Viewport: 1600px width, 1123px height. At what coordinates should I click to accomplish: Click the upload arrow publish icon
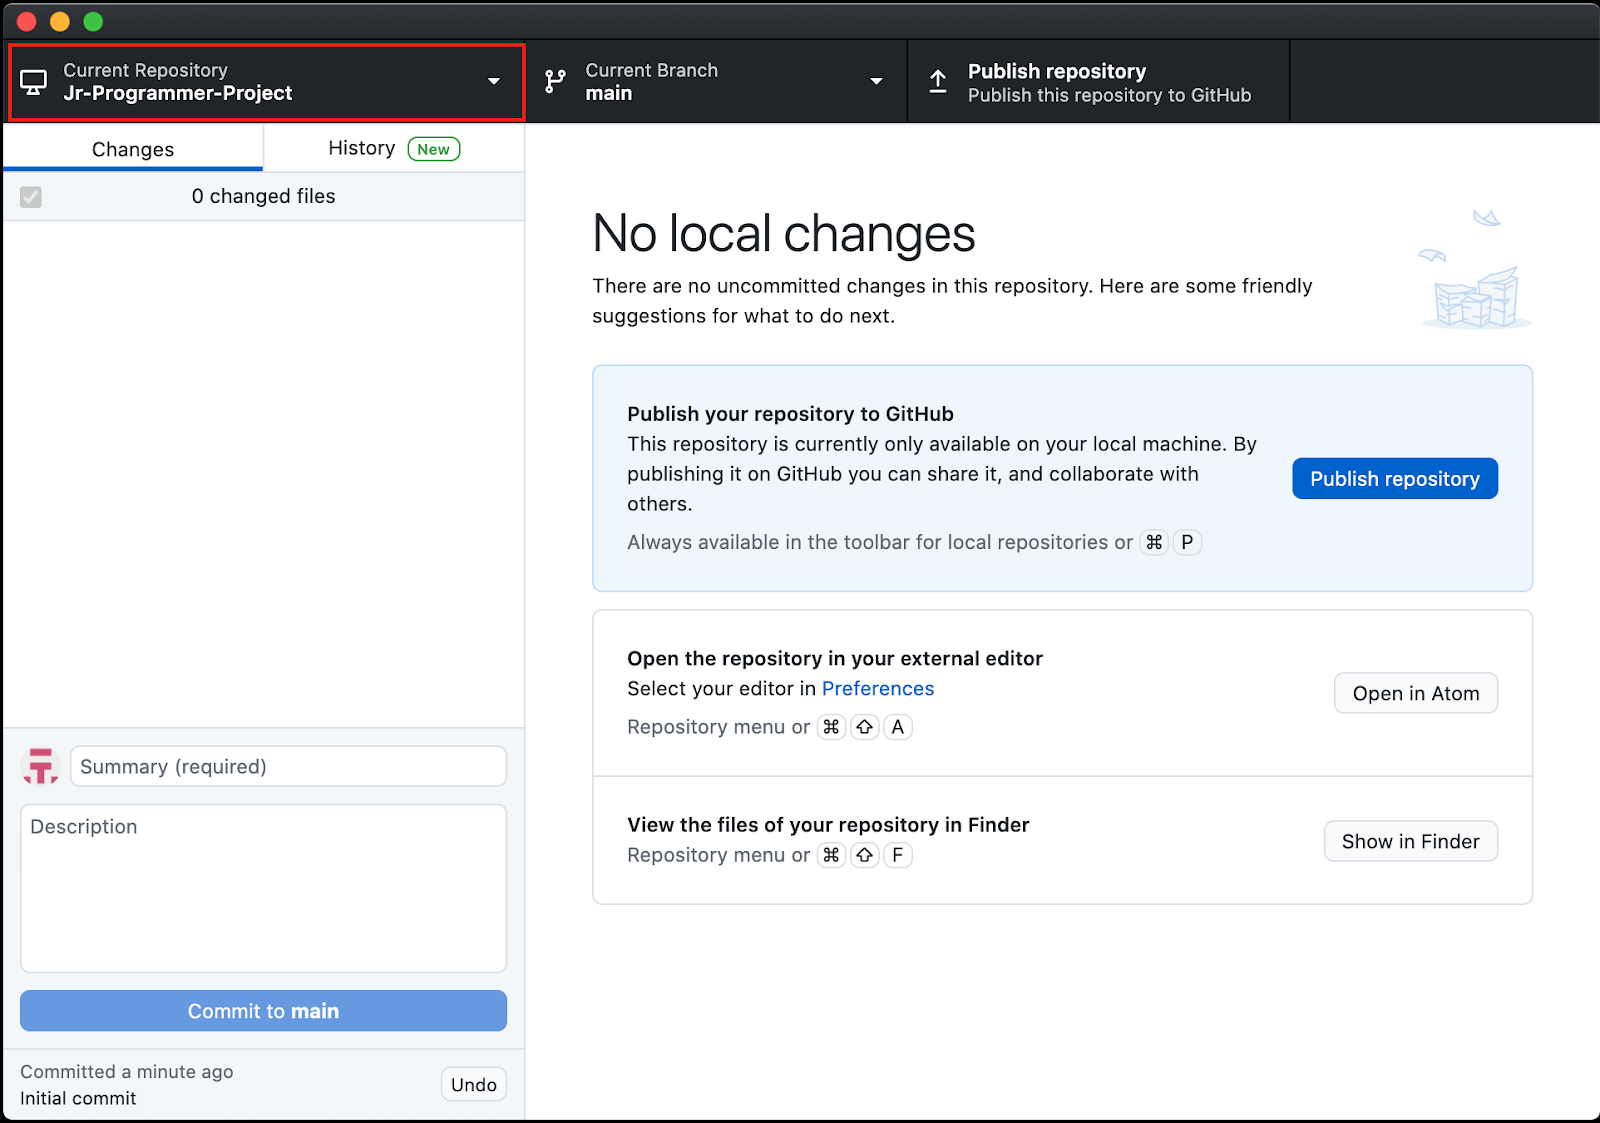(x=938, y=82)
